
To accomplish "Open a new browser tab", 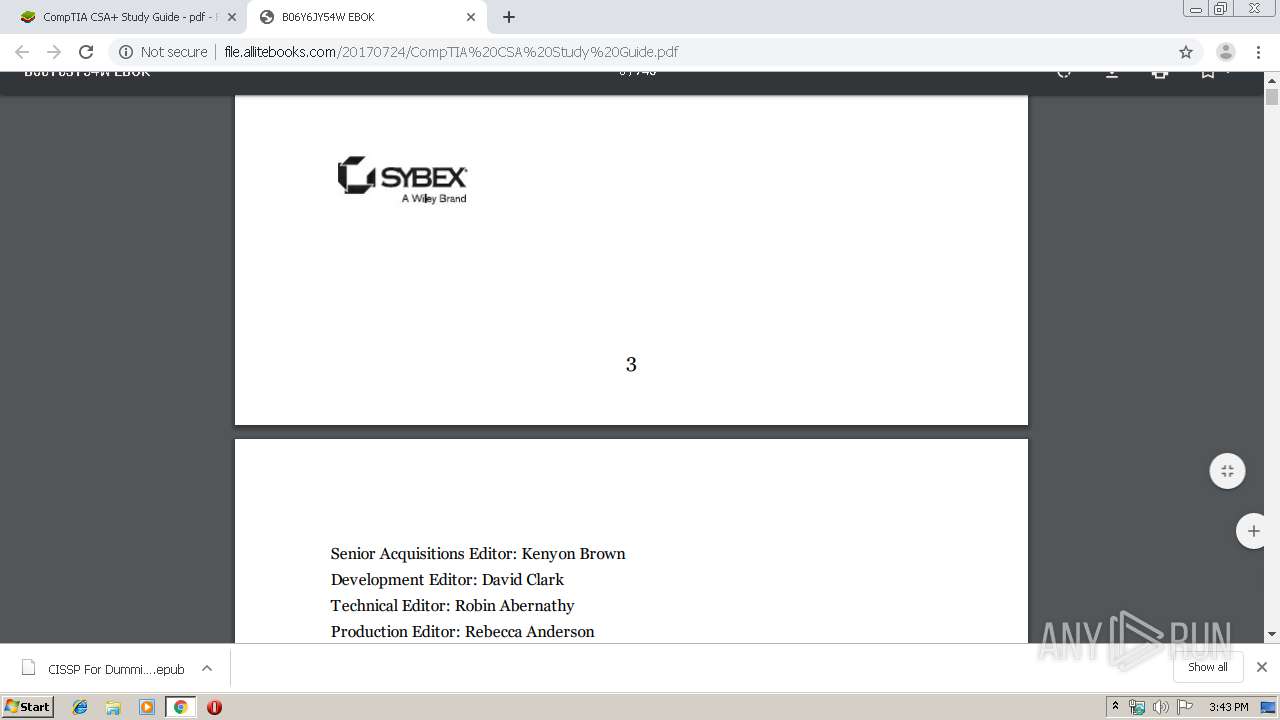I will click(x=509, y=17).
